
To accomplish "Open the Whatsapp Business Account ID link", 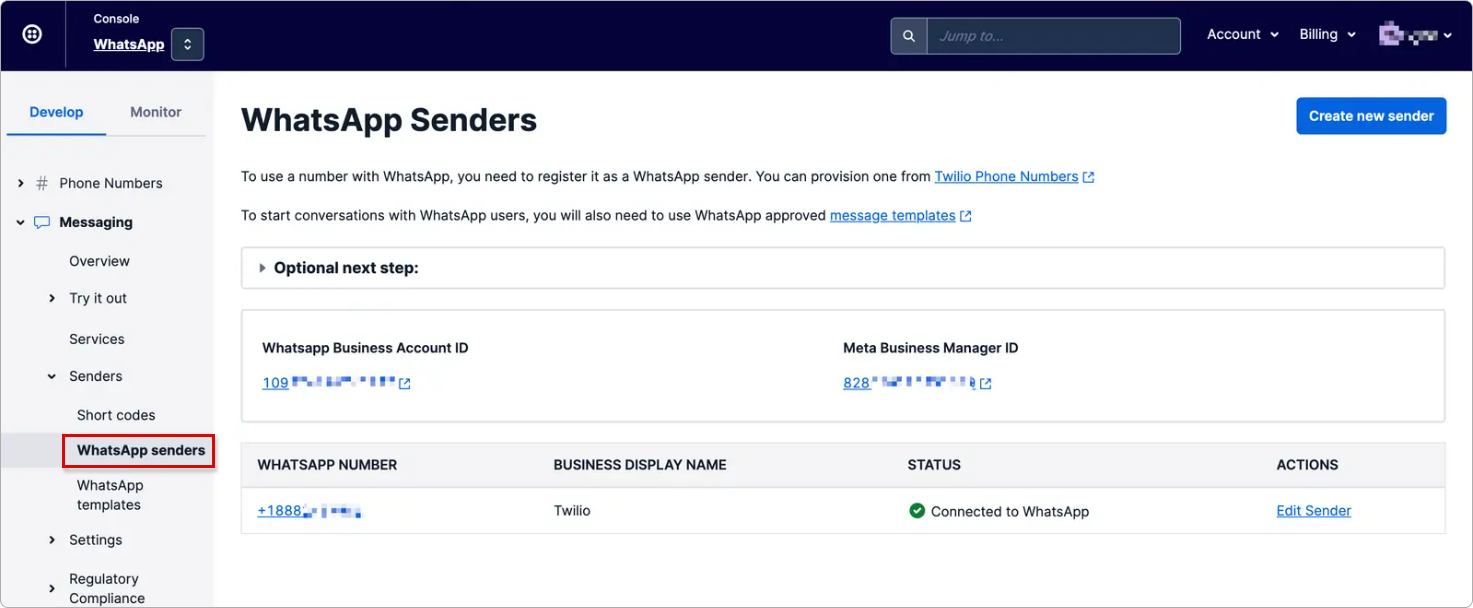I will (329, 383).
